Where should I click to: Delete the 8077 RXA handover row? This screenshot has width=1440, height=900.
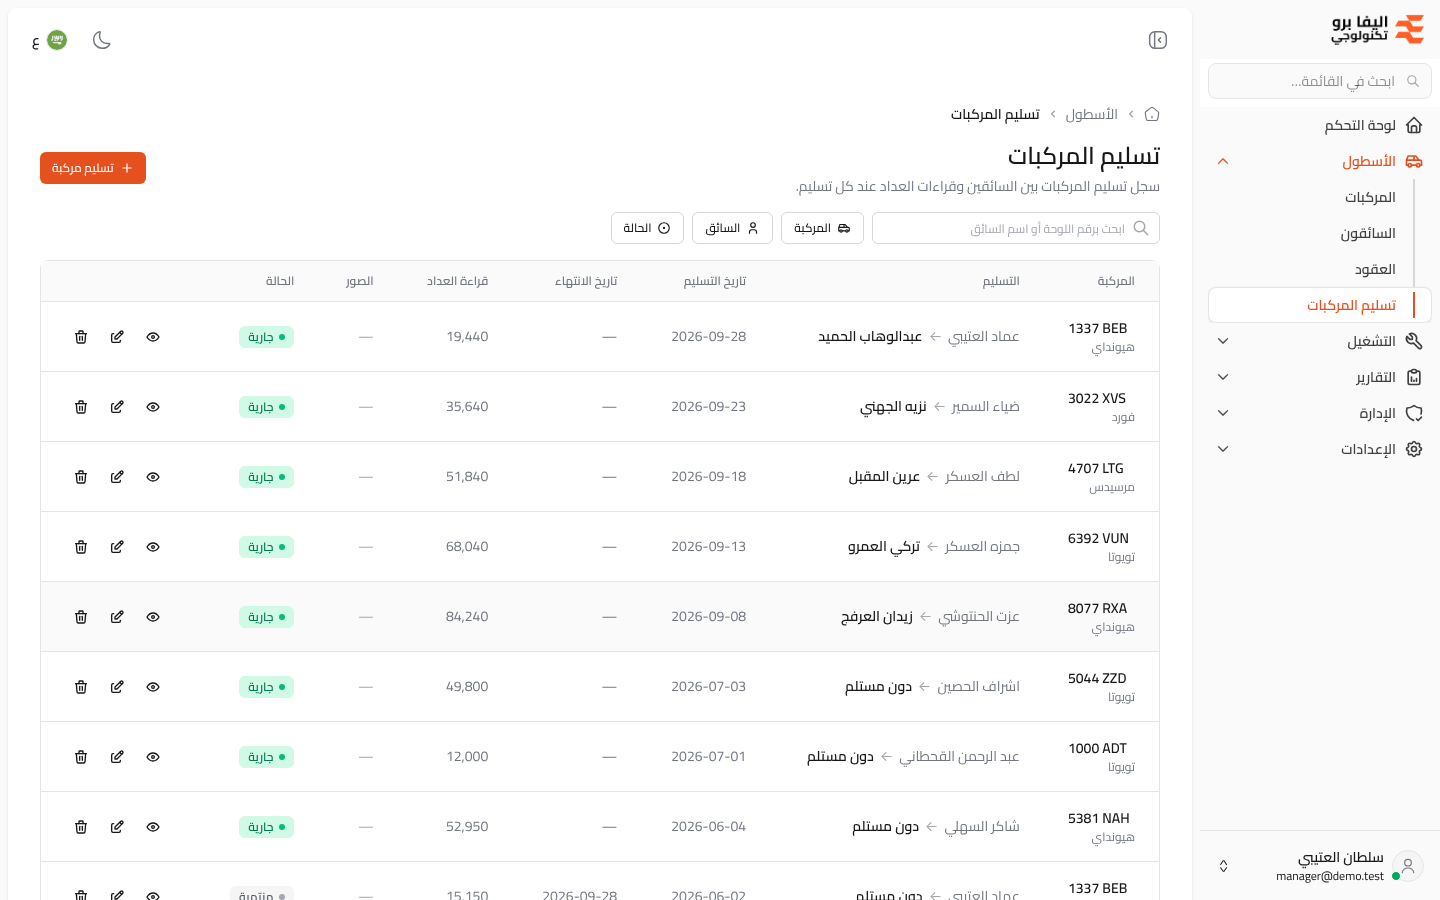(81, 617)
